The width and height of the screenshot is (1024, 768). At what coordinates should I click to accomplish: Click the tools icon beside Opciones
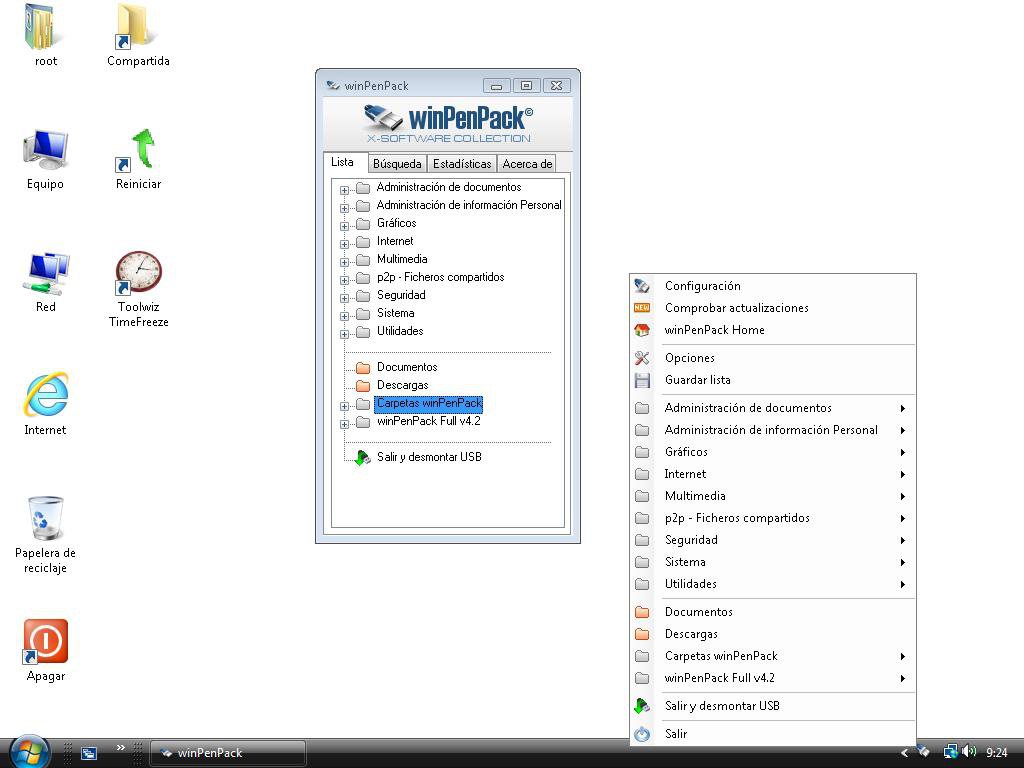click(x=642, y=358)
